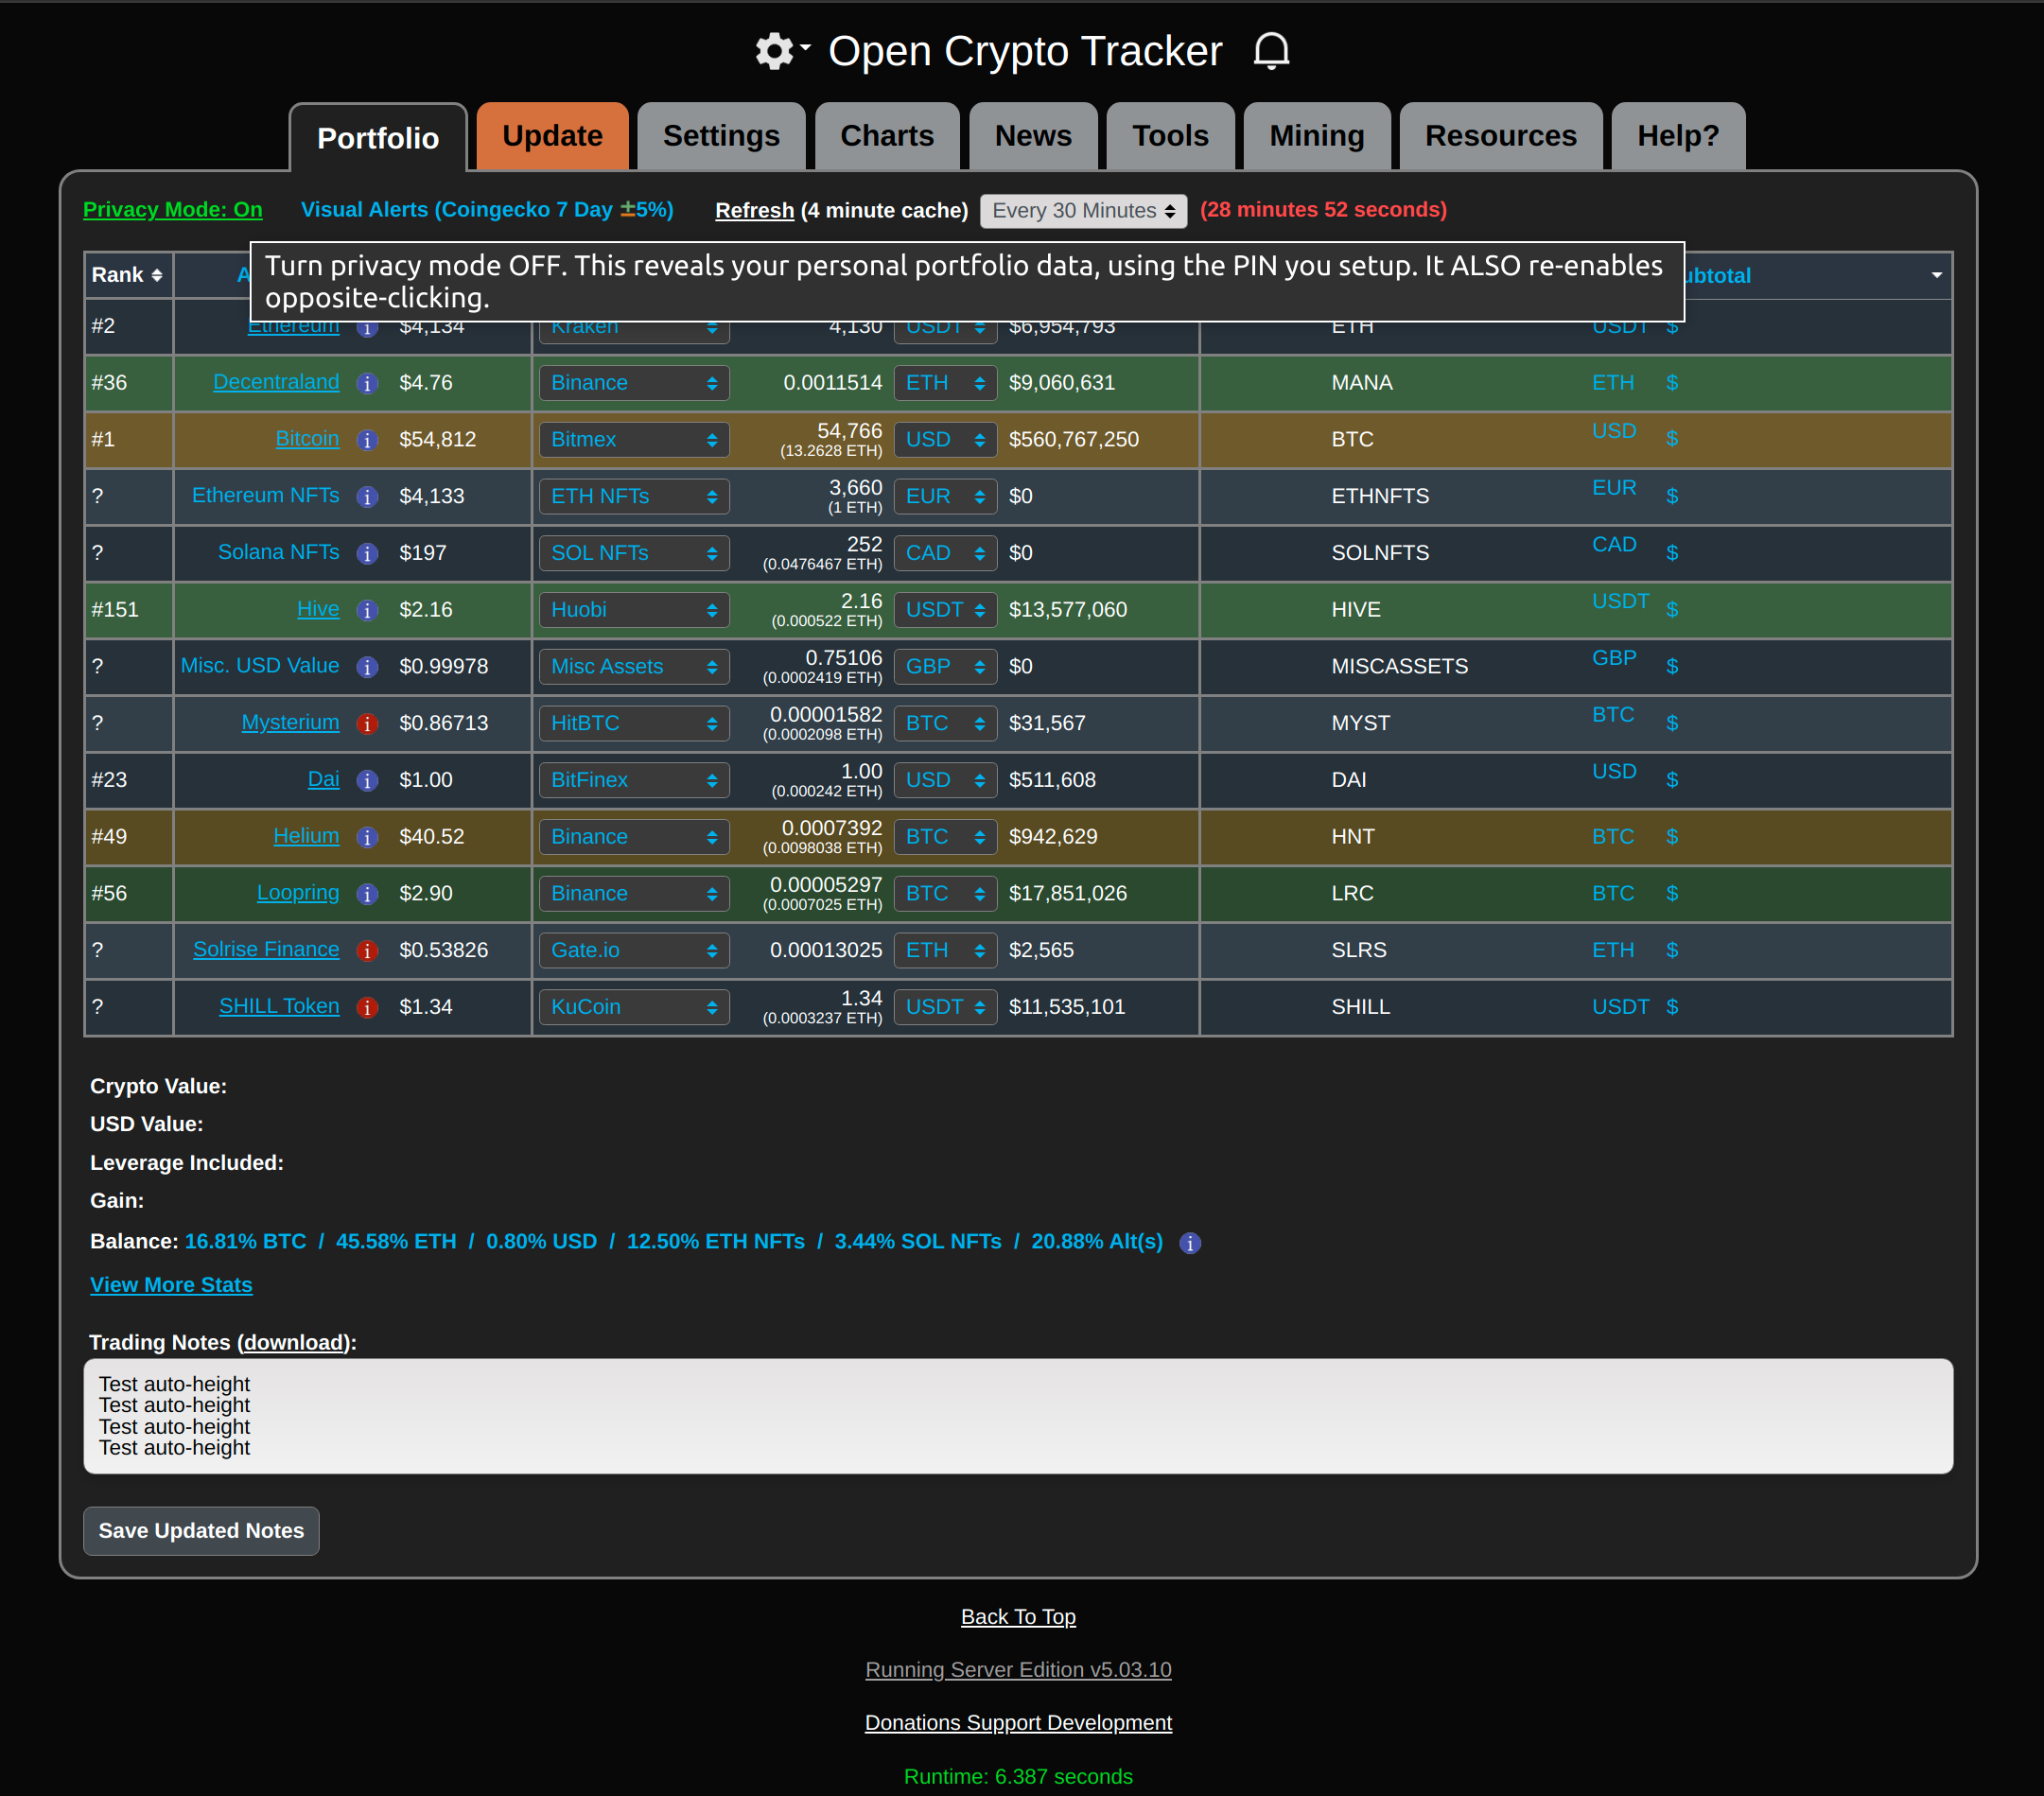Switch to the Update tab
Viewport: 2044px width, 1796px height.
point(552,136)
